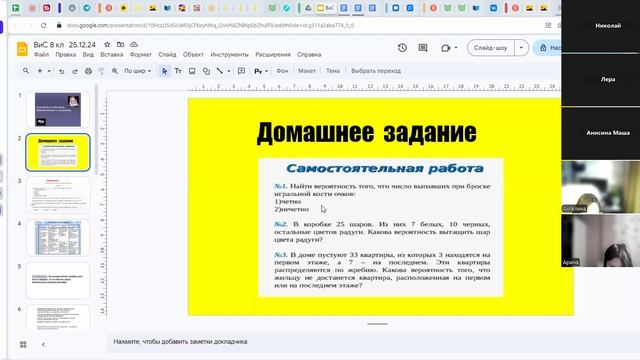Open the Формат menu

click(x=141, y=55)
